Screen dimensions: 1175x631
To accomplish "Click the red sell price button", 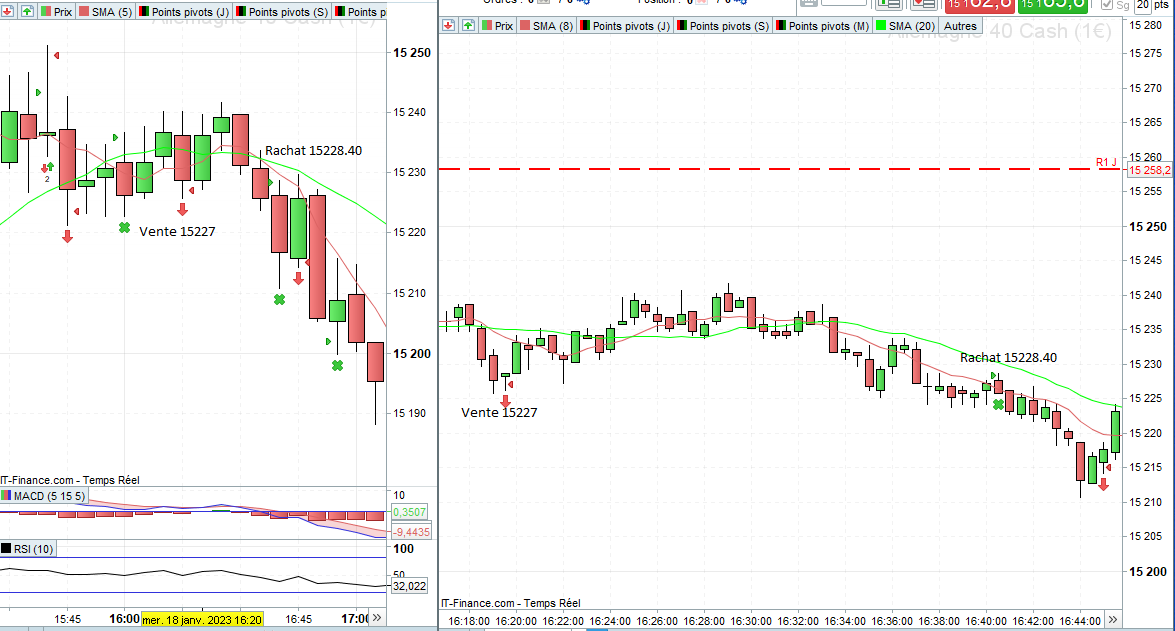I will click(979, 5).
